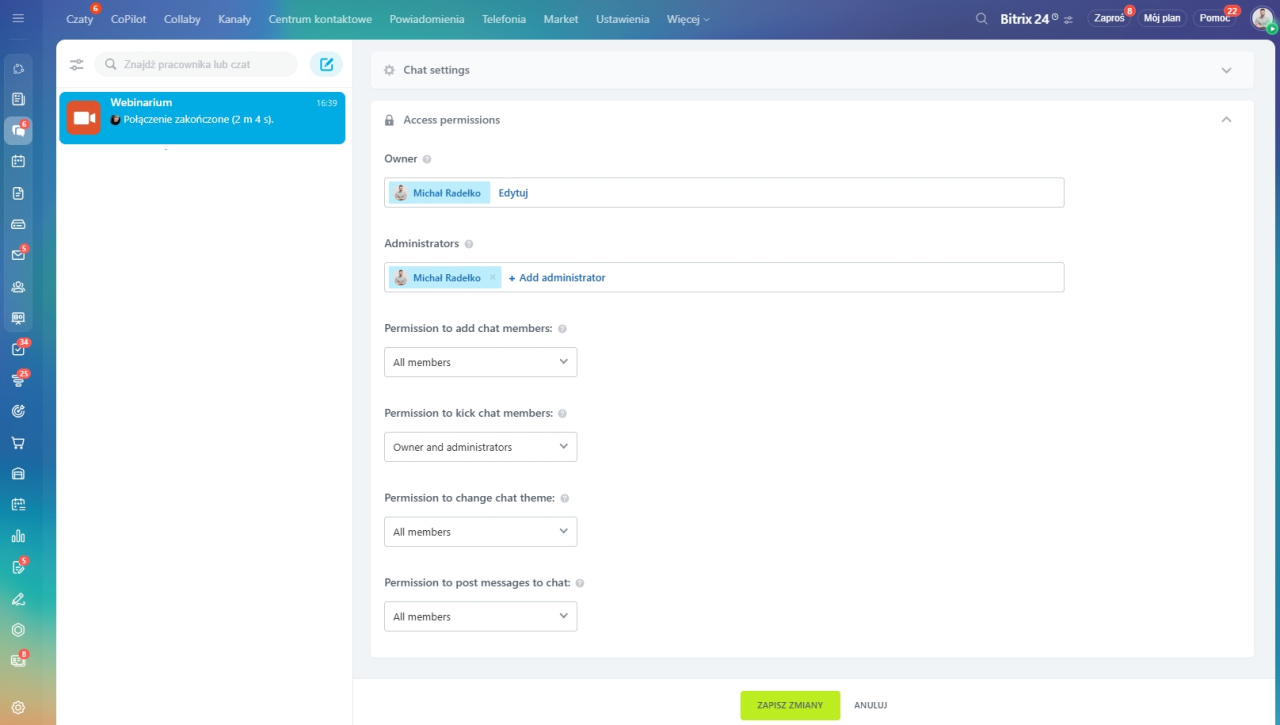Click the help icon beside Administrators label

(x=469, y=244)
